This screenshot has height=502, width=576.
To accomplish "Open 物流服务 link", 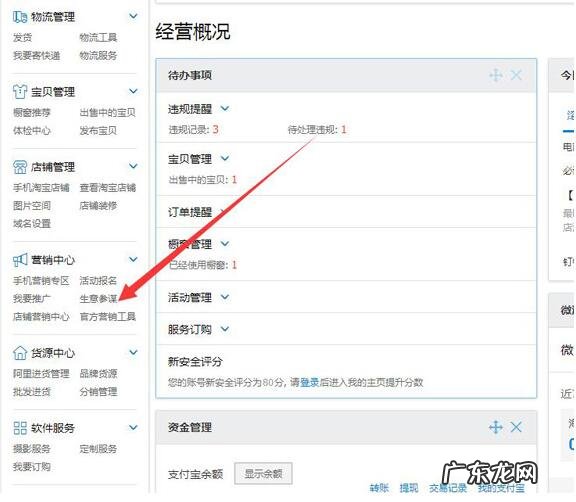I will click(x=98, y=56).
